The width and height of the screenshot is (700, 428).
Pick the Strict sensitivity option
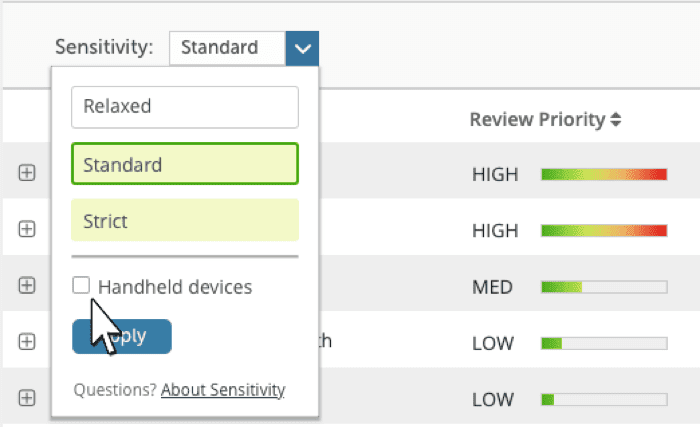tap(185, 221)
